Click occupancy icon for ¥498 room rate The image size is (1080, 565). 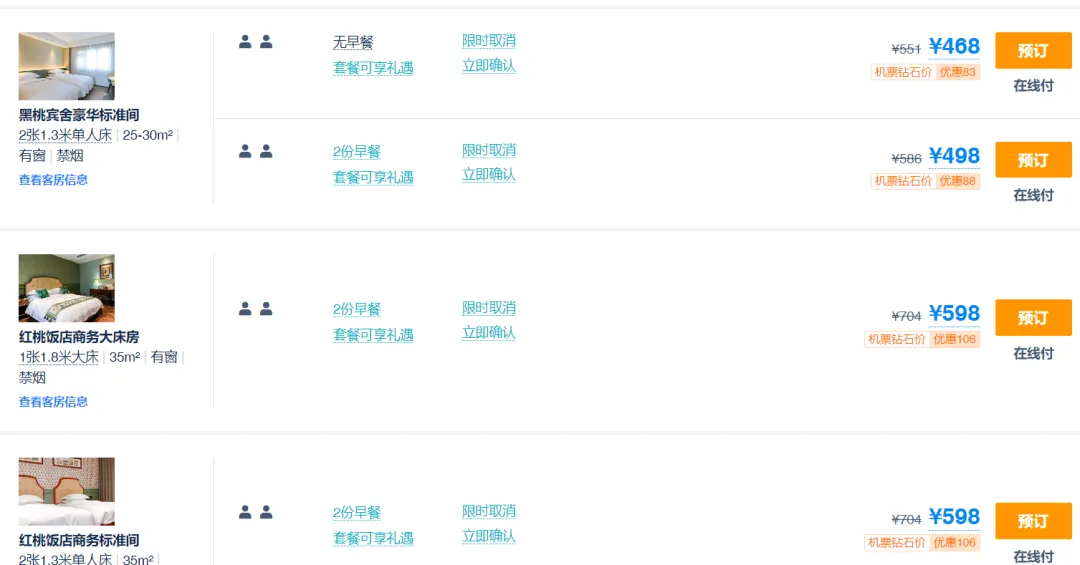pos(255,151)
